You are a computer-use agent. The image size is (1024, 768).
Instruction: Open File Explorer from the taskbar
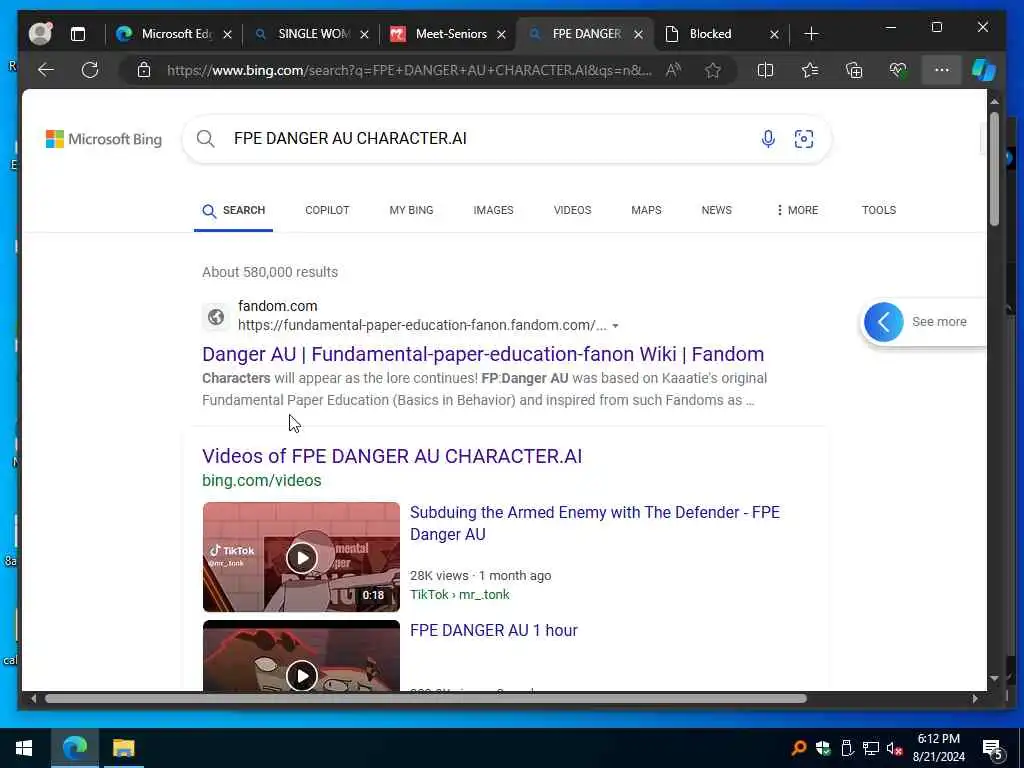click(123, 748)
